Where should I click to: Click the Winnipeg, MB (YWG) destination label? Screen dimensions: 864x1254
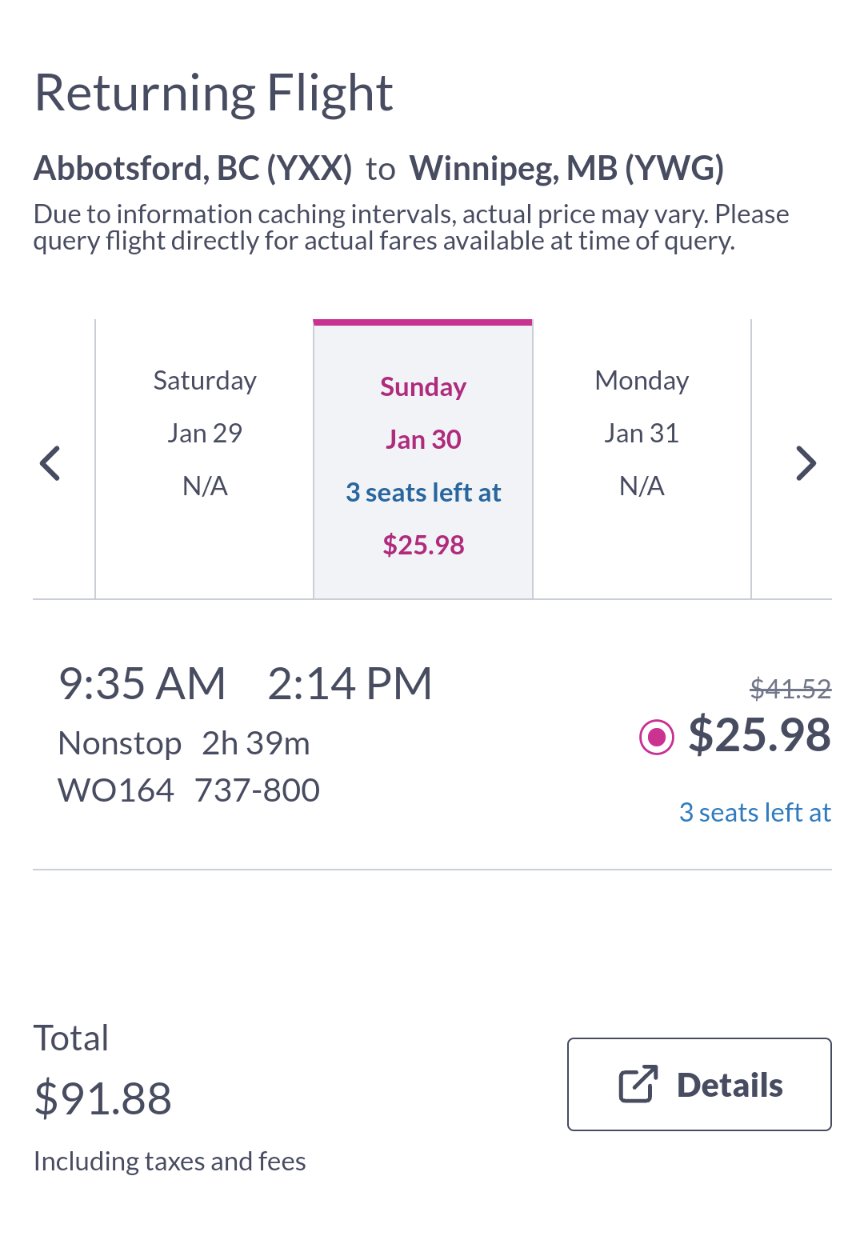[567, 169]
